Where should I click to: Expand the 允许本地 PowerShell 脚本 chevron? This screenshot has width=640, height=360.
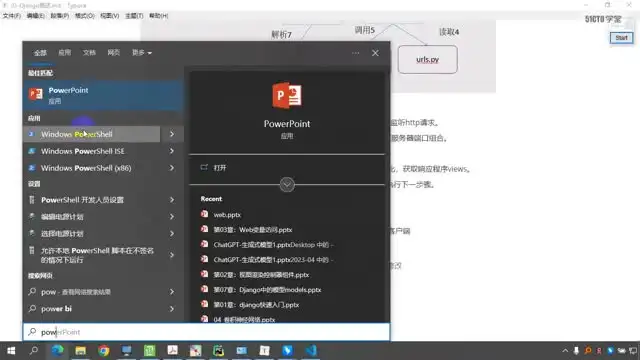[x=172, y=255]
